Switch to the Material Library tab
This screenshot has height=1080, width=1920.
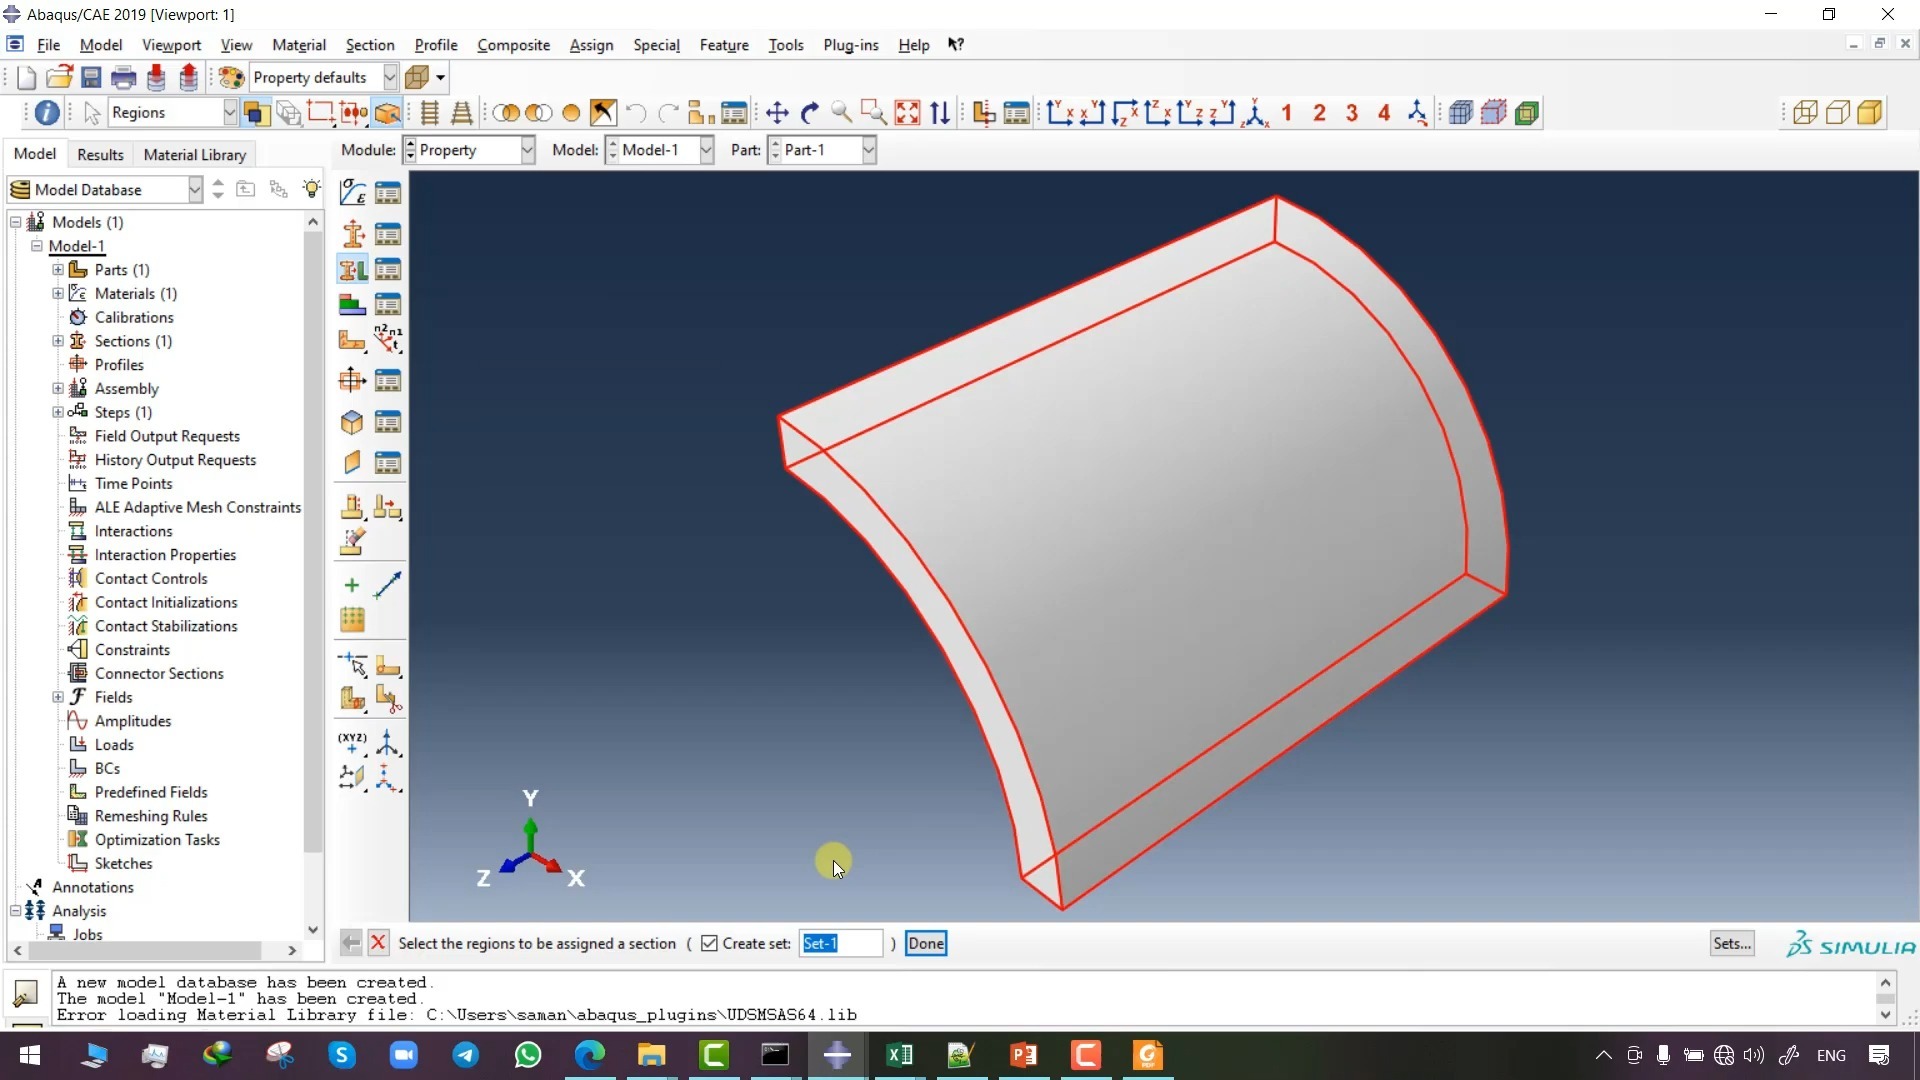point(195,154)
